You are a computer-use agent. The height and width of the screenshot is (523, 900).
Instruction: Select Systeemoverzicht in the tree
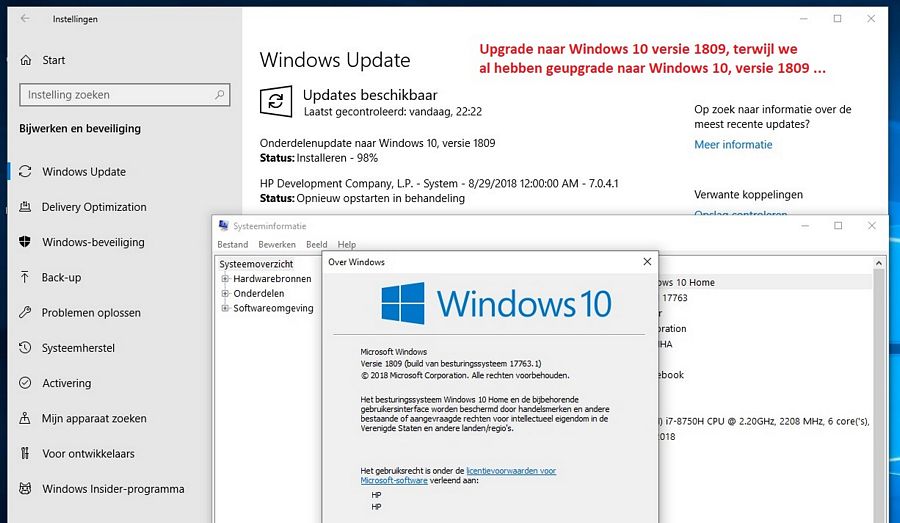256,264
